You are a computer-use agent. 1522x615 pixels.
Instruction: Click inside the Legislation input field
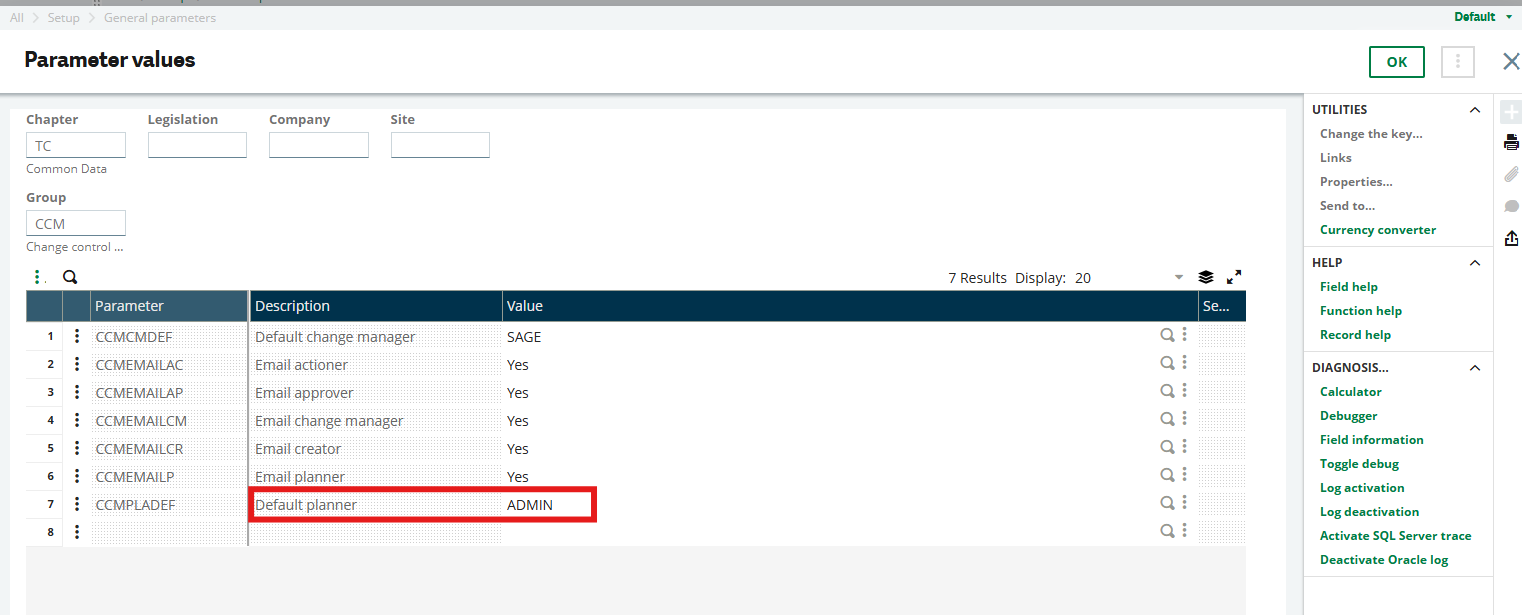coord(197,144)
